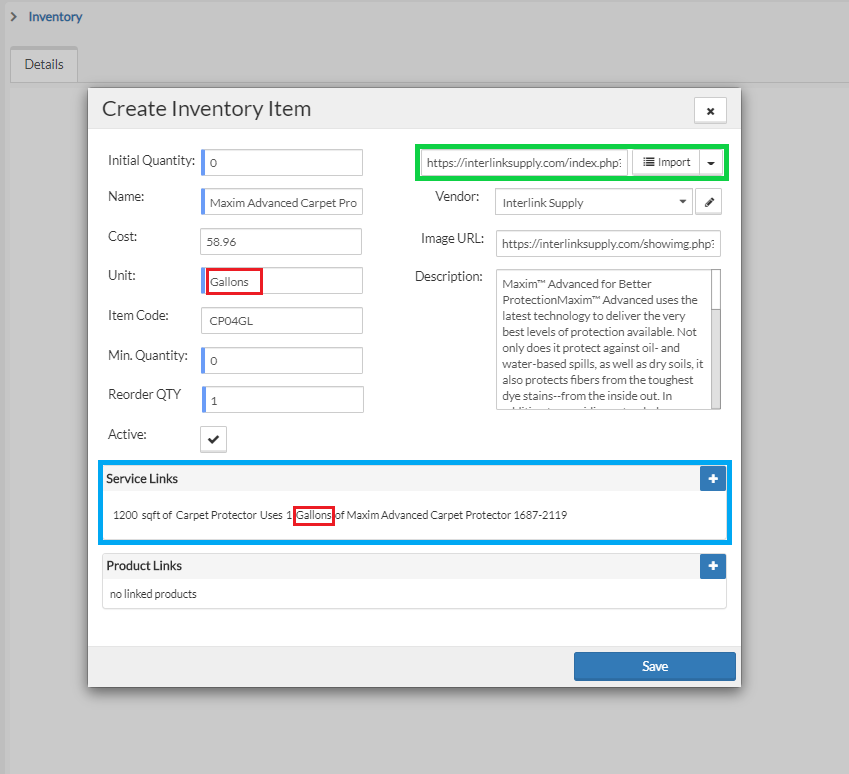Click the Import button
The height and width of the screenshot is (774, 849).
pos(666,163)
